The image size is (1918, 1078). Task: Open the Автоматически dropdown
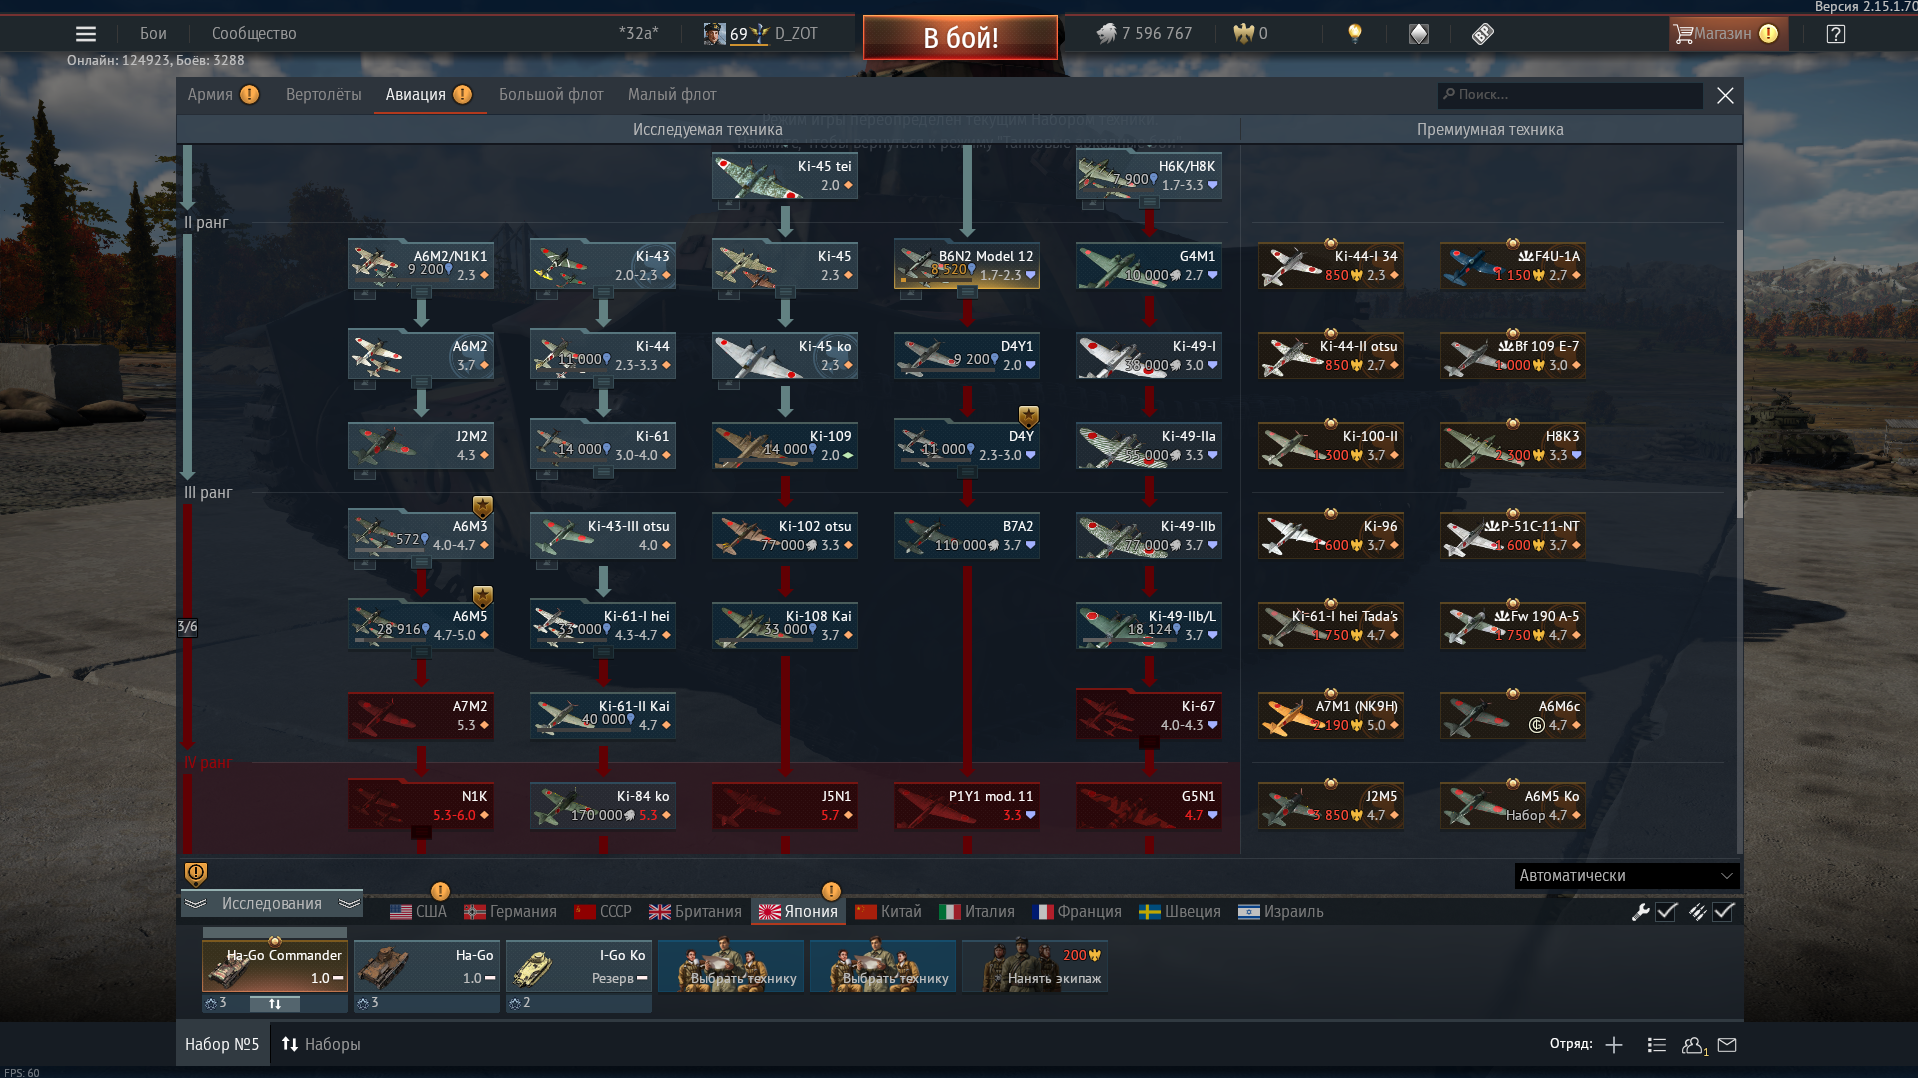click(x=1627, y=876)
